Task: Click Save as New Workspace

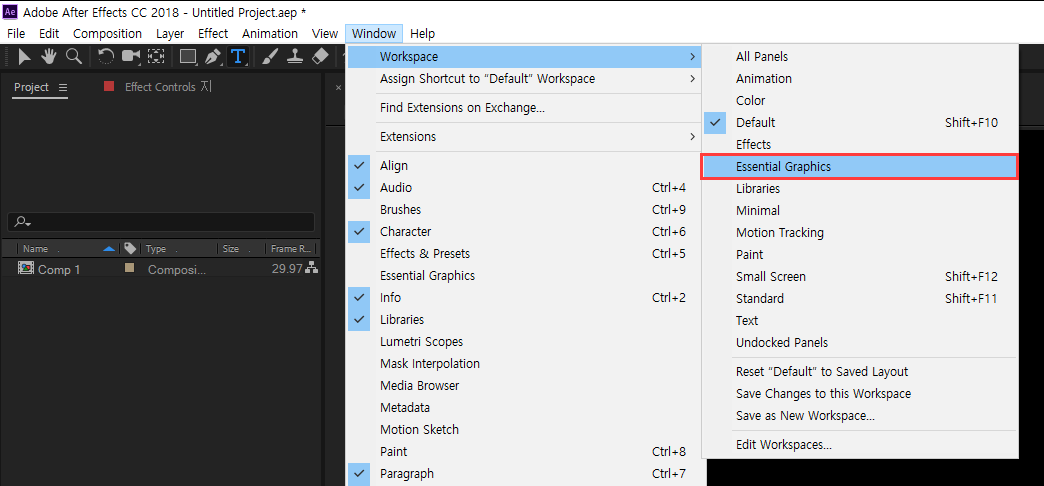Action: 860,416
